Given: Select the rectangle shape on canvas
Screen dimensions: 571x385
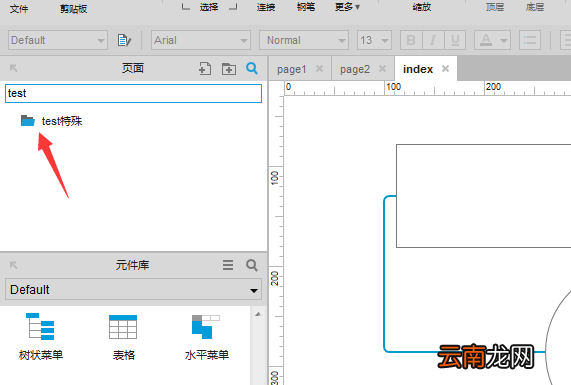Looking at the screenshot, I should point(484,196).
